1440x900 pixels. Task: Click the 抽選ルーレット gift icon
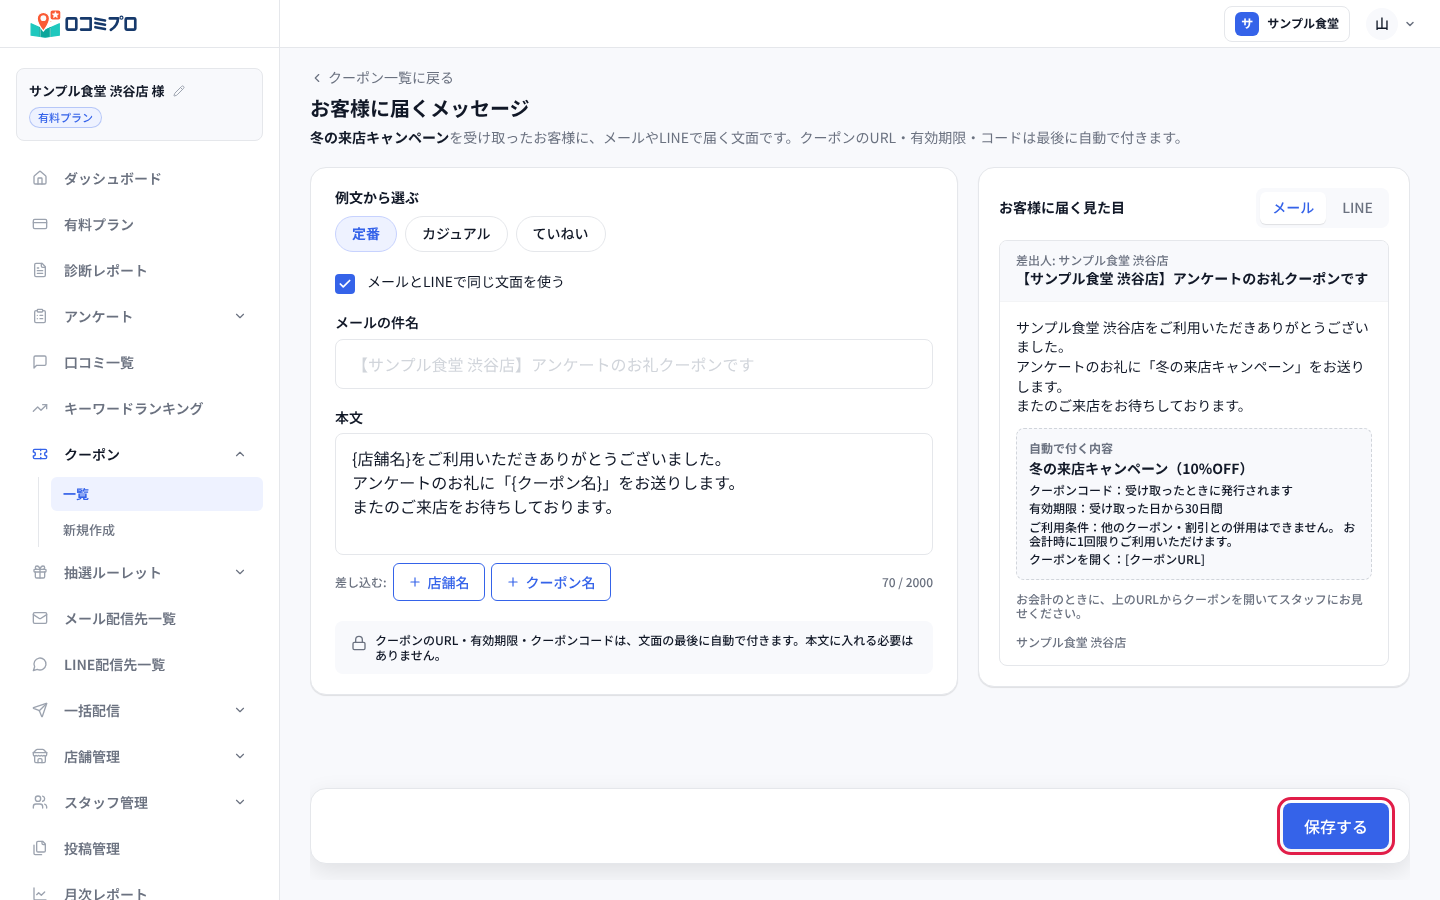40,572
